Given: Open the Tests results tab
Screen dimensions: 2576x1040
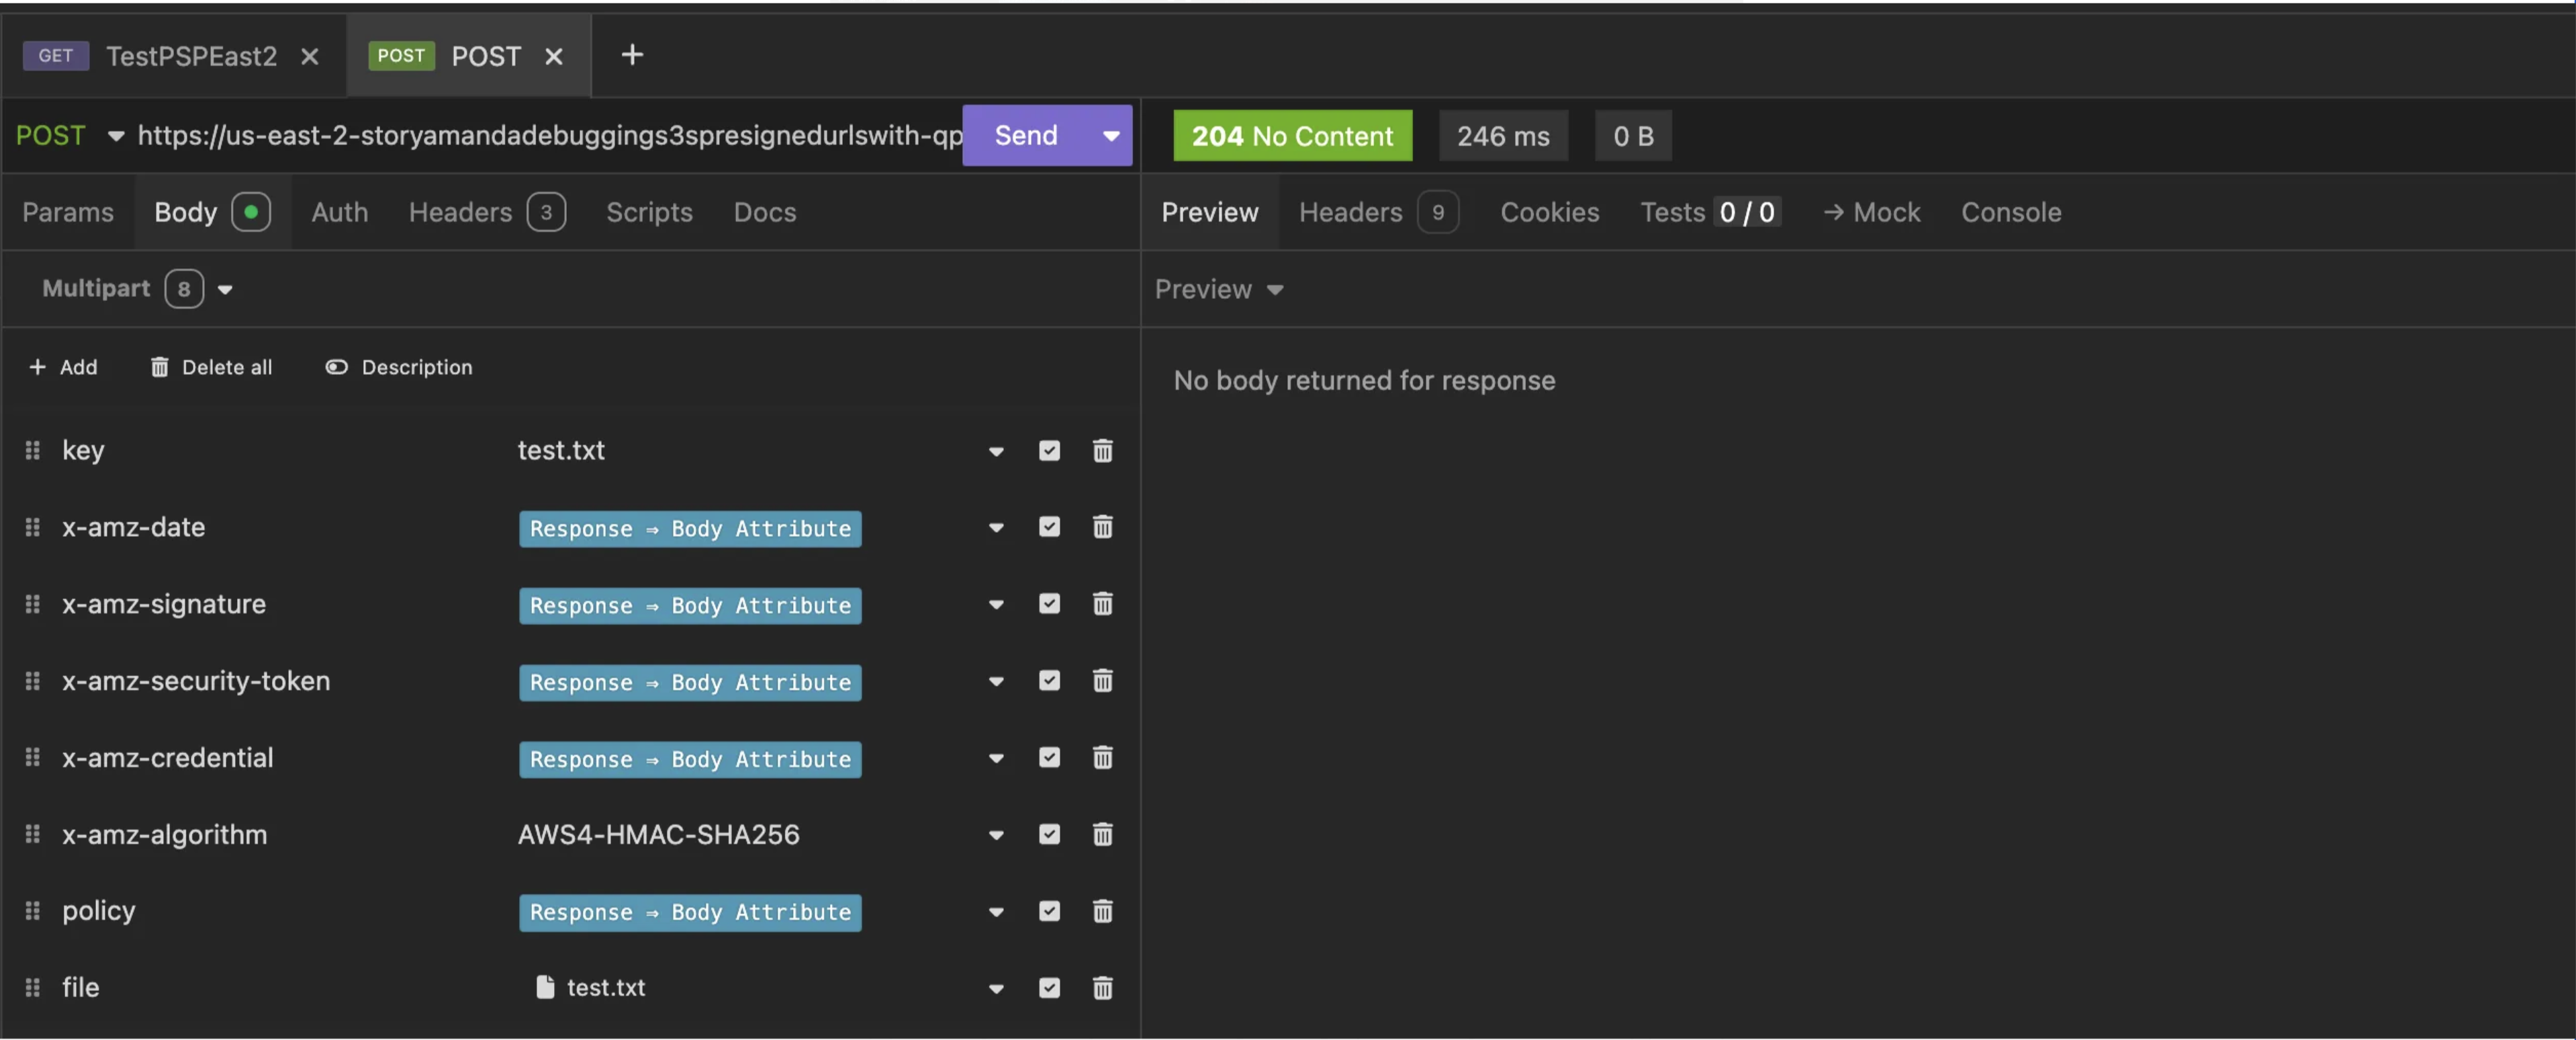Looking at the screenshot, I should click(1710, 212).
